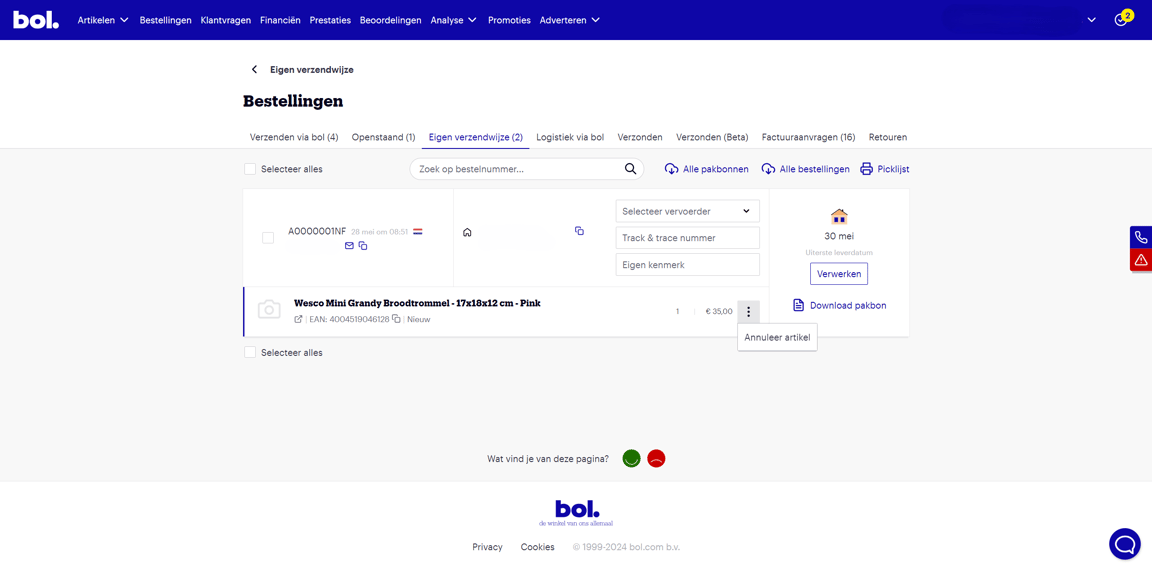The image size is (1152, 570).
Task: Click the delivery date 30 mei
Action: tap(839, 237)
